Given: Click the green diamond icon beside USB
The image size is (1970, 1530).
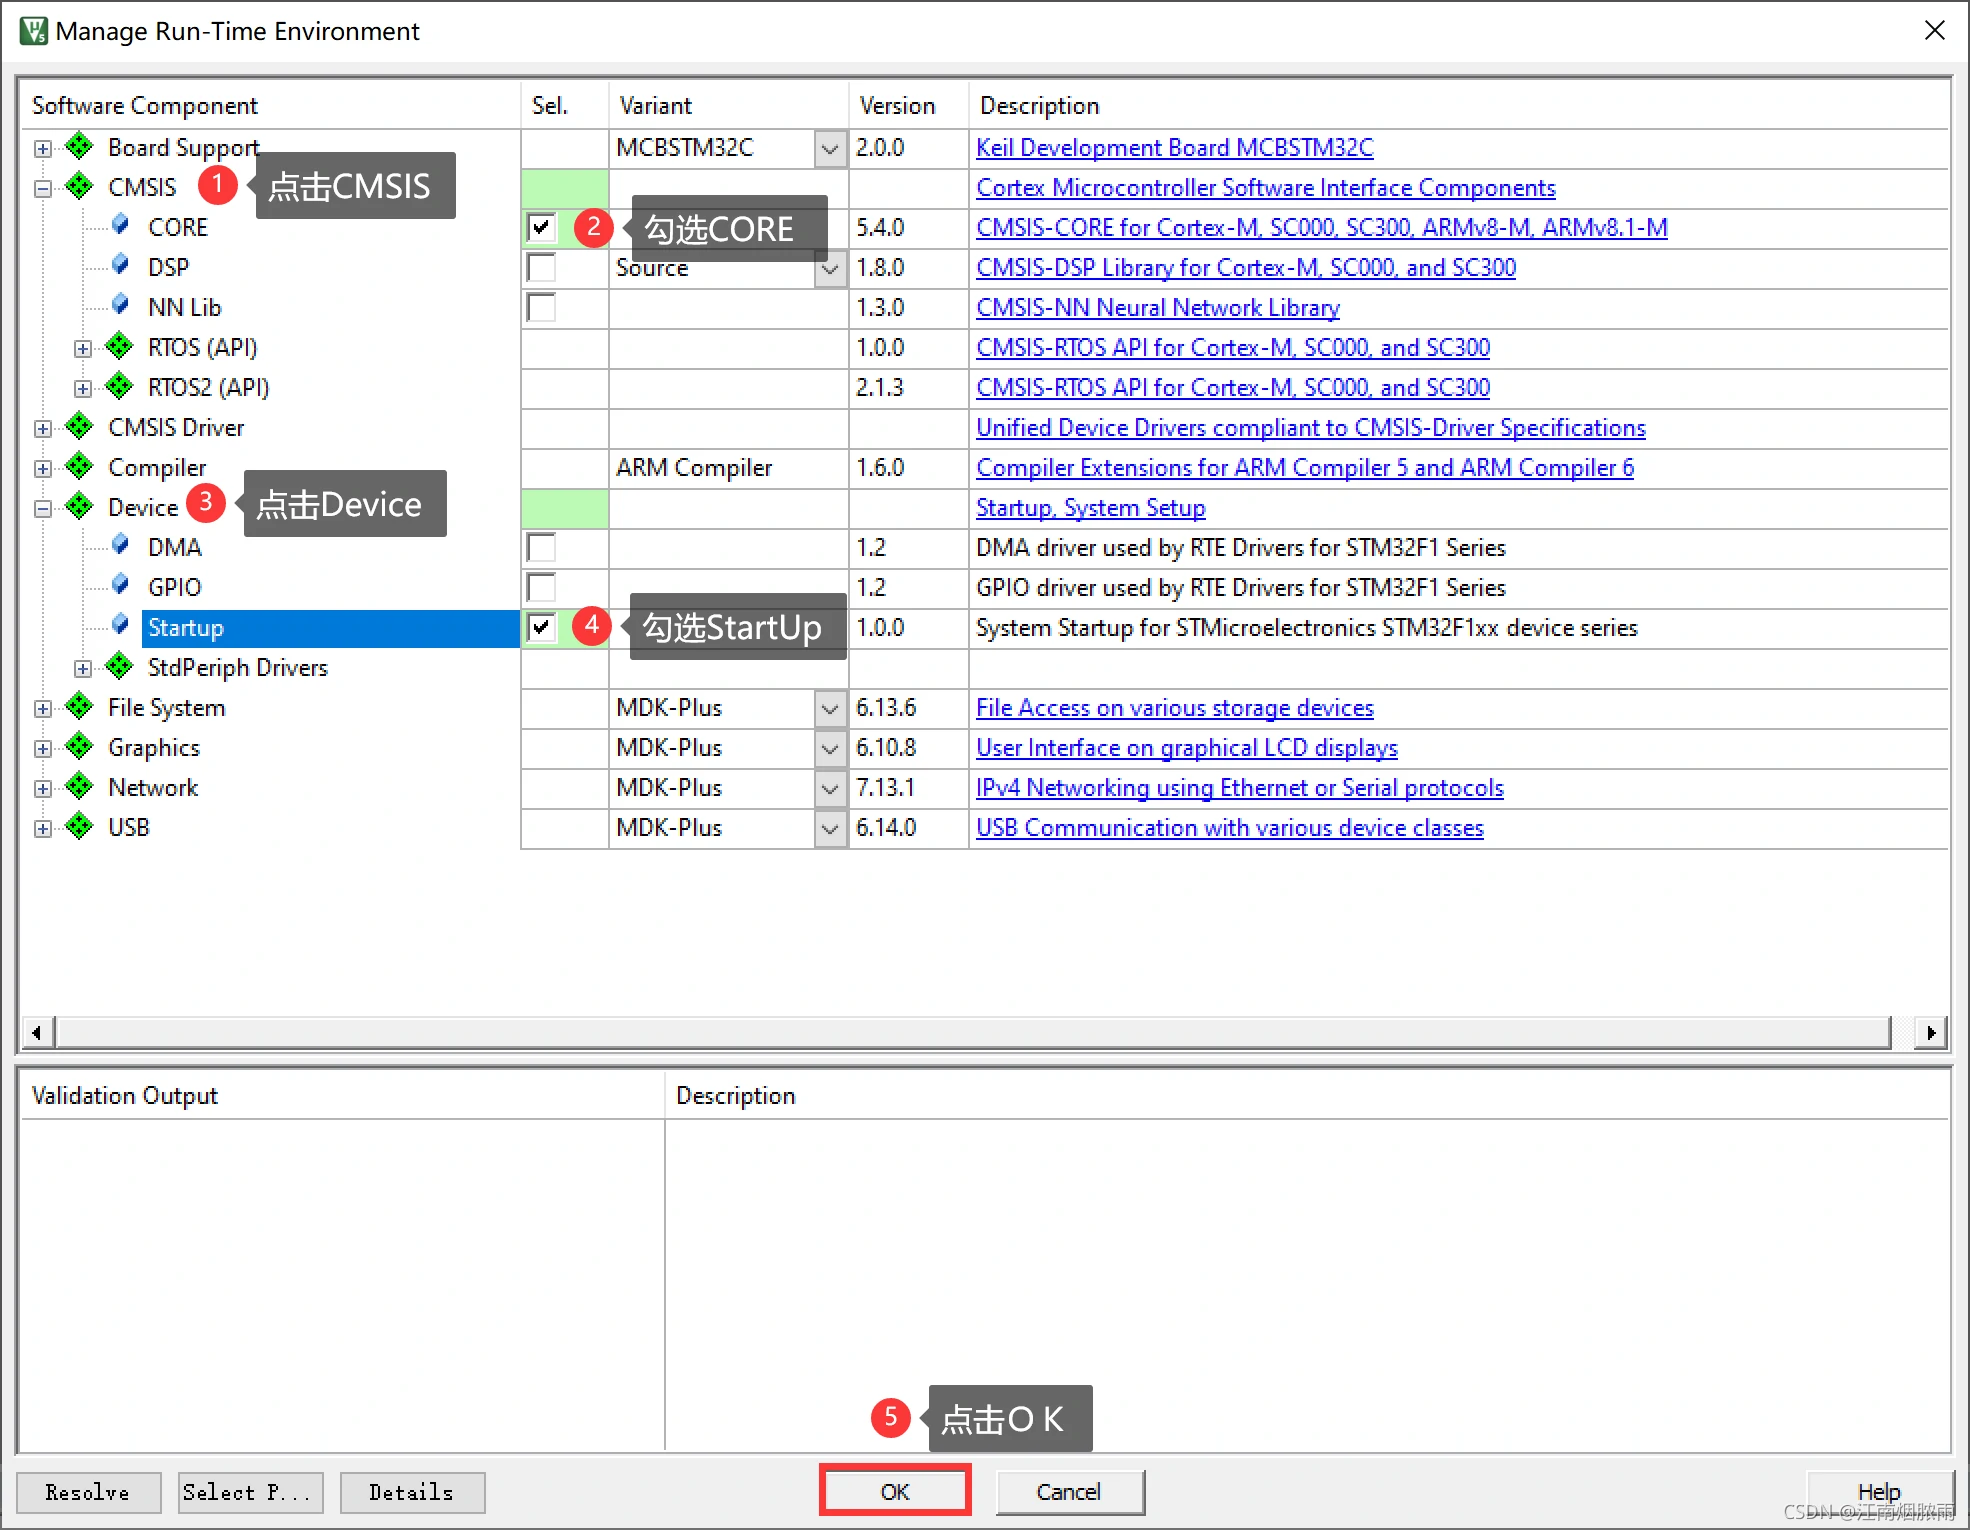Looking at the screenshot, I should coord(79,827).
